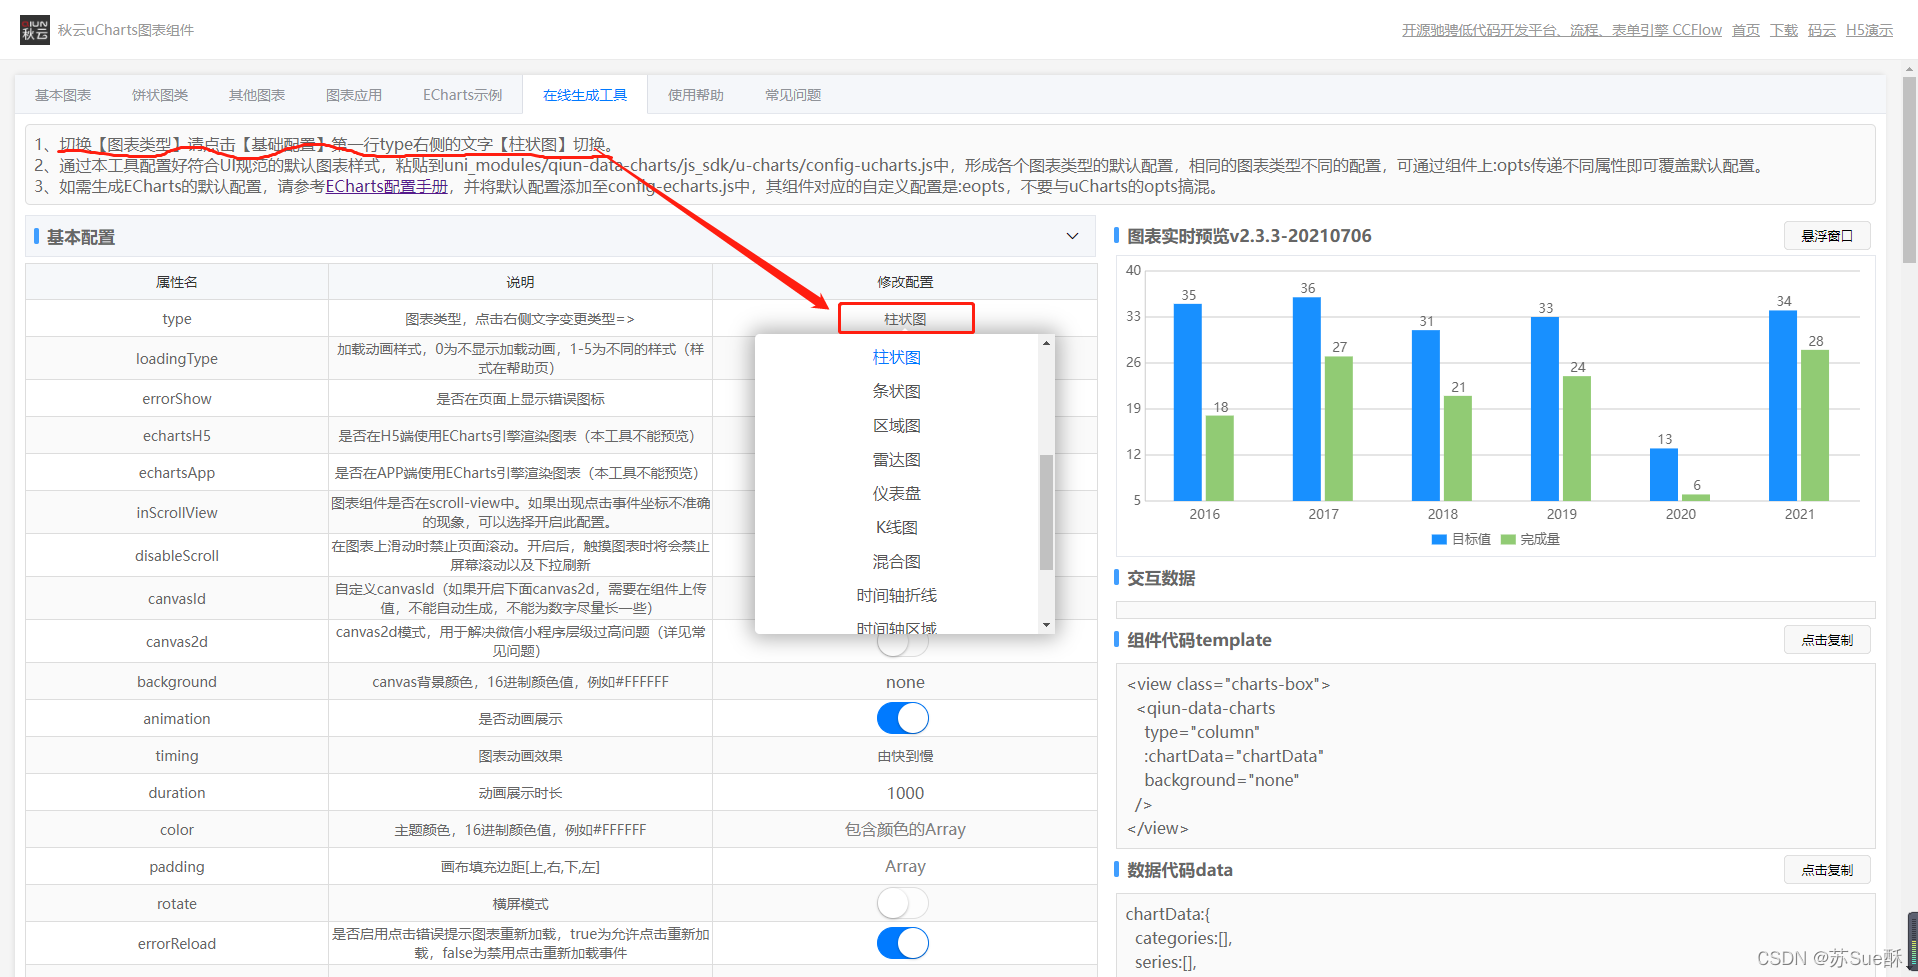Turn off the errorReload toggle
This screenshot has width=1918, height=977.
(x=903, y=943)
